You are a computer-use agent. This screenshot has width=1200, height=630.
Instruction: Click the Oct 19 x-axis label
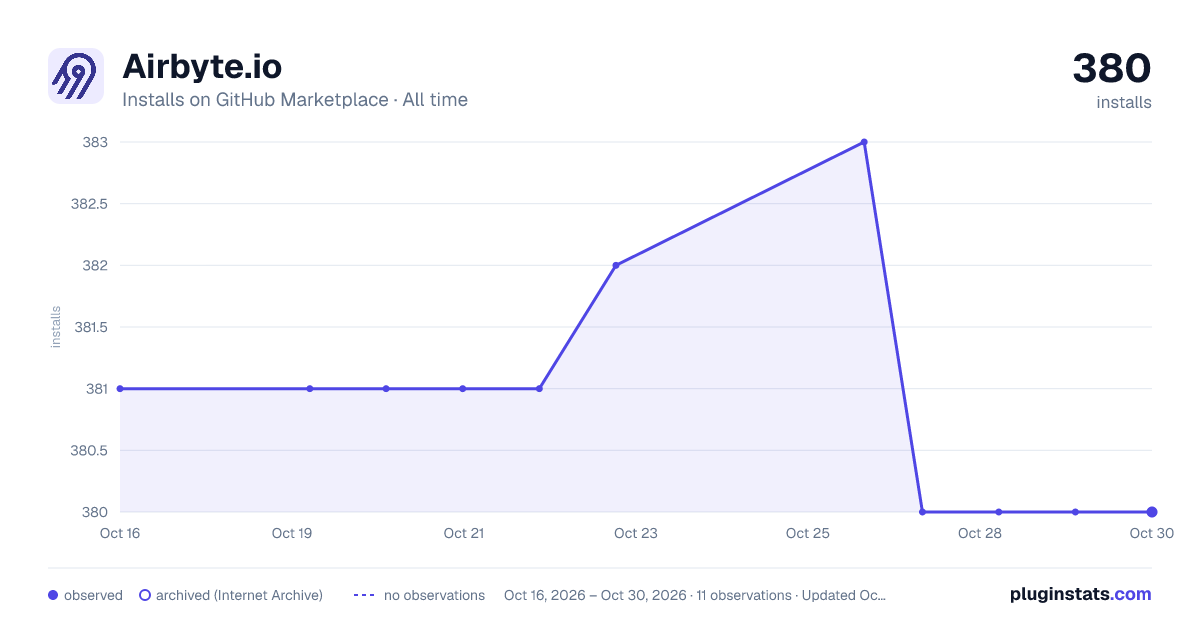click(292, 533)
